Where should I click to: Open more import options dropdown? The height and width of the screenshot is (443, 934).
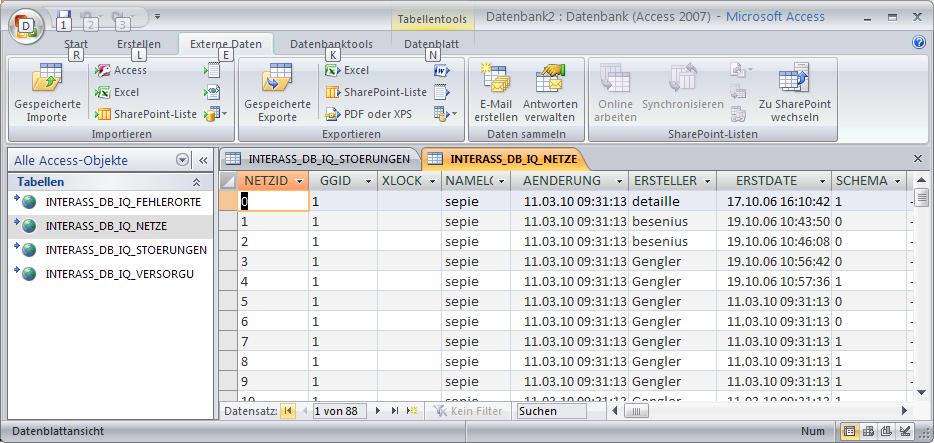coord(215,114)
